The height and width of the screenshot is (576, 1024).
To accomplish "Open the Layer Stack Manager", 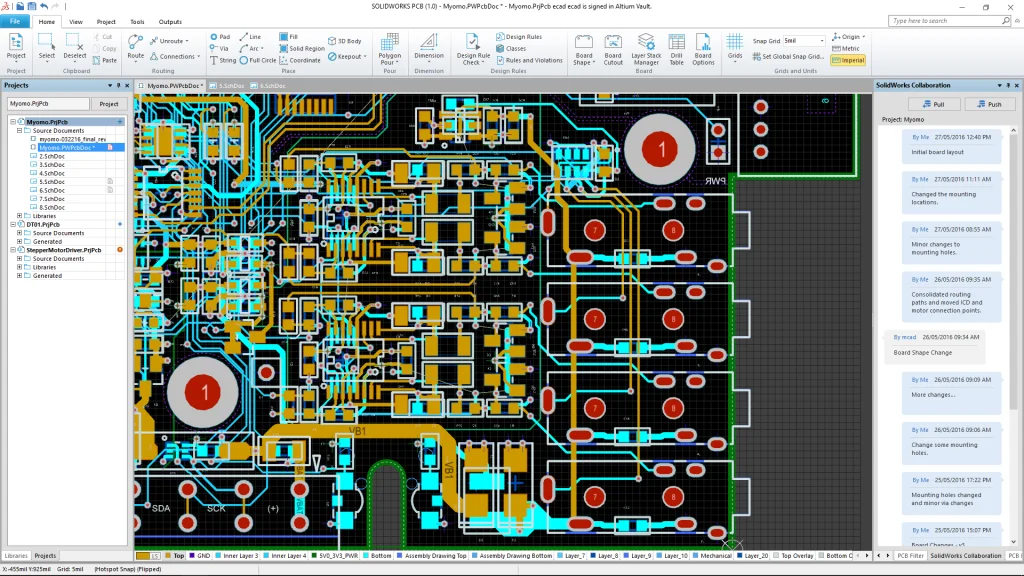I will (x=644, y=50).
